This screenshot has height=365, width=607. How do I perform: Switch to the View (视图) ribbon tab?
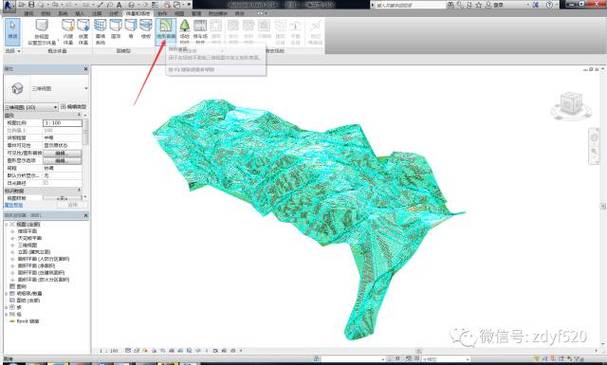[180, 14]
